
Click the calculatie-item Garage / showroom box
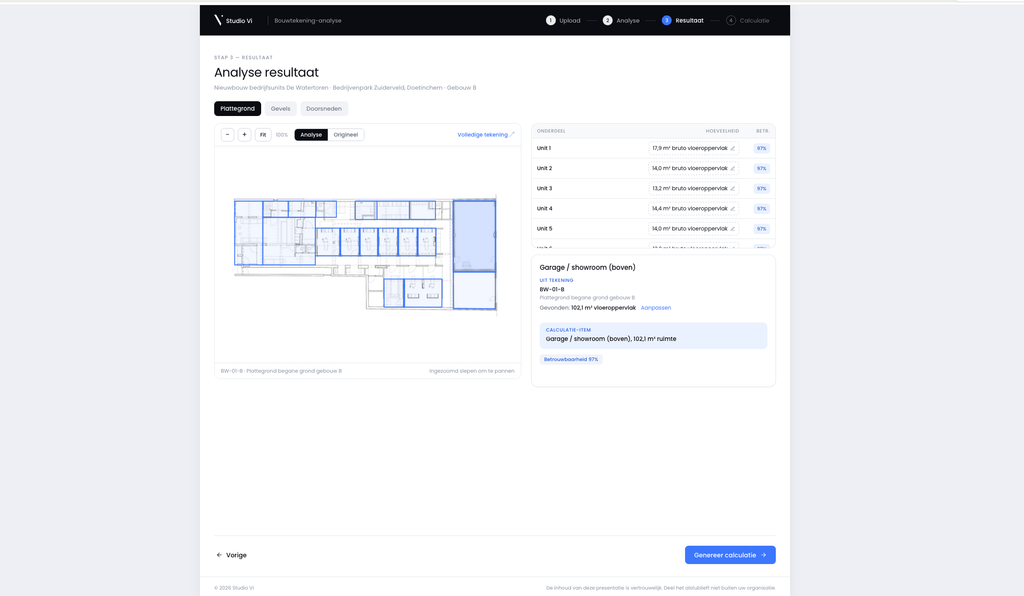coord(653,336)
